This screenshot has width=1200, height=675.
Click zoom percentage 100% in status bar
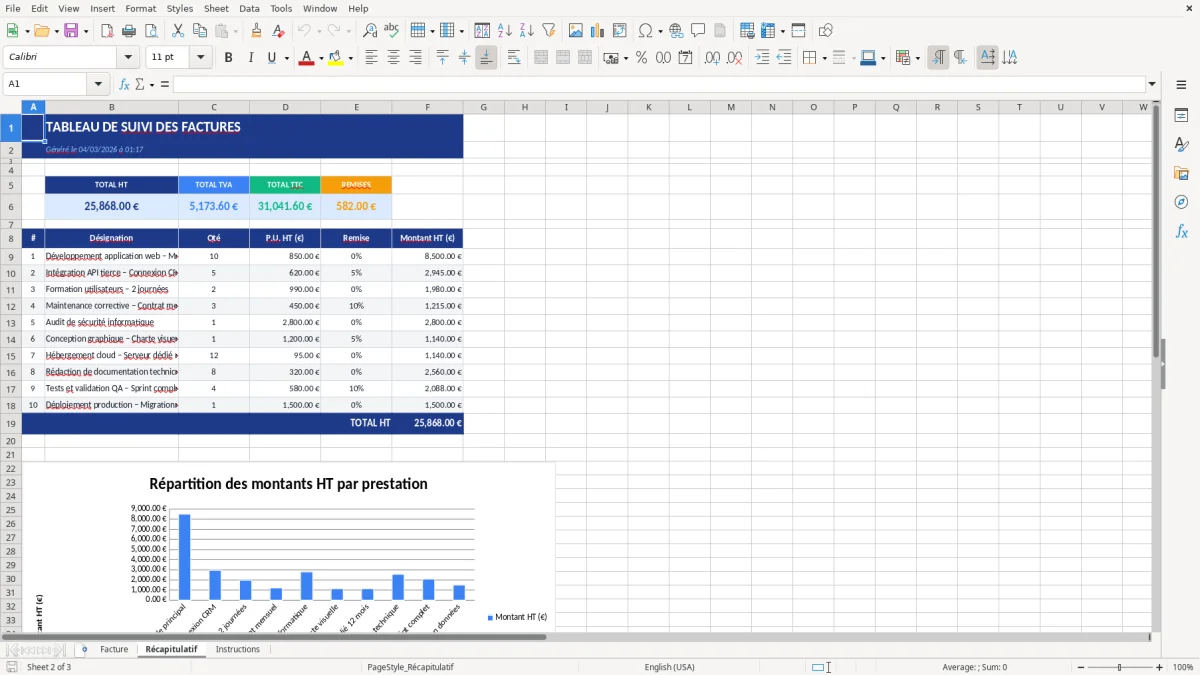[1183, 667]
